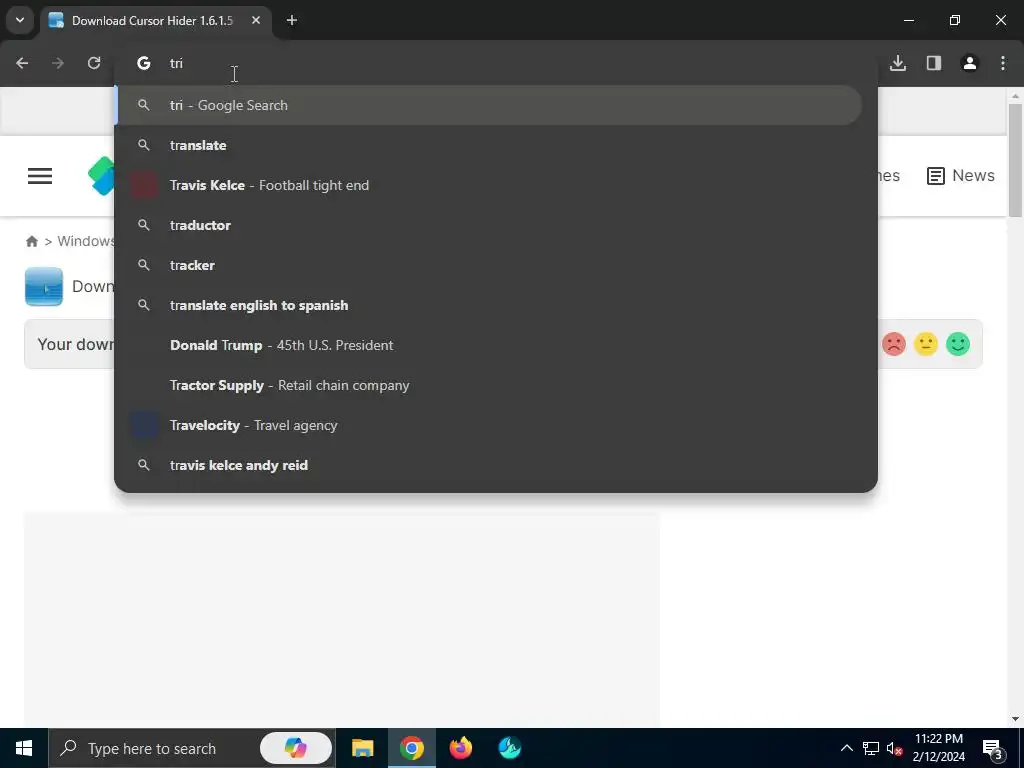Viewport: 1024px width, 768px height.
Task: Choose the 'translate' suggestion
Action: [x=488, y=145]
